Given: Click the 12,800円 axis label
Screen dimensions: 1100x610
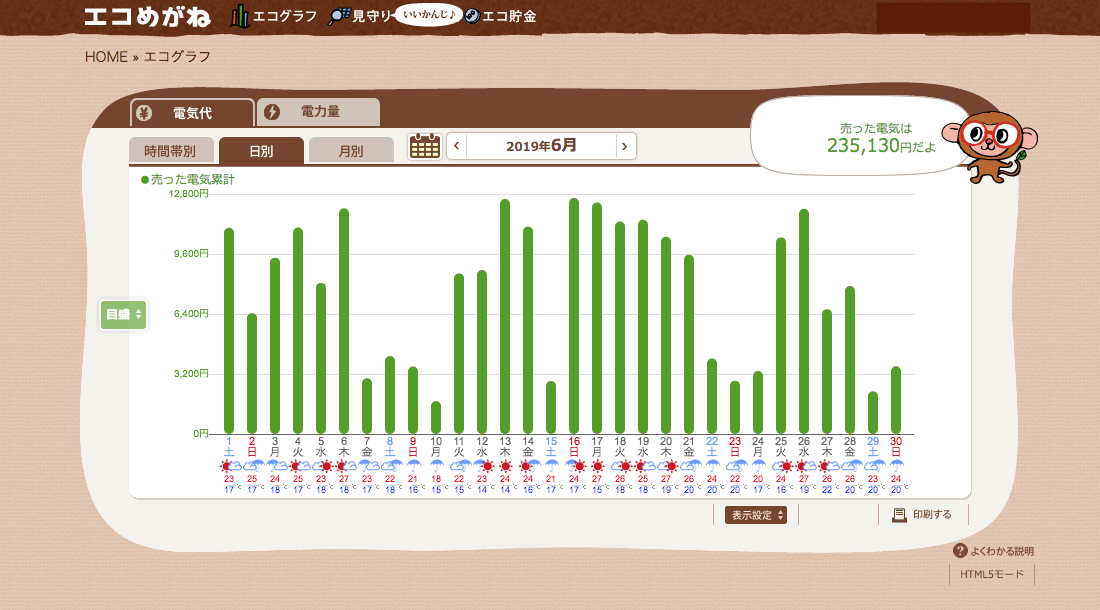Looking at the screenshot, I should (189, 194).
